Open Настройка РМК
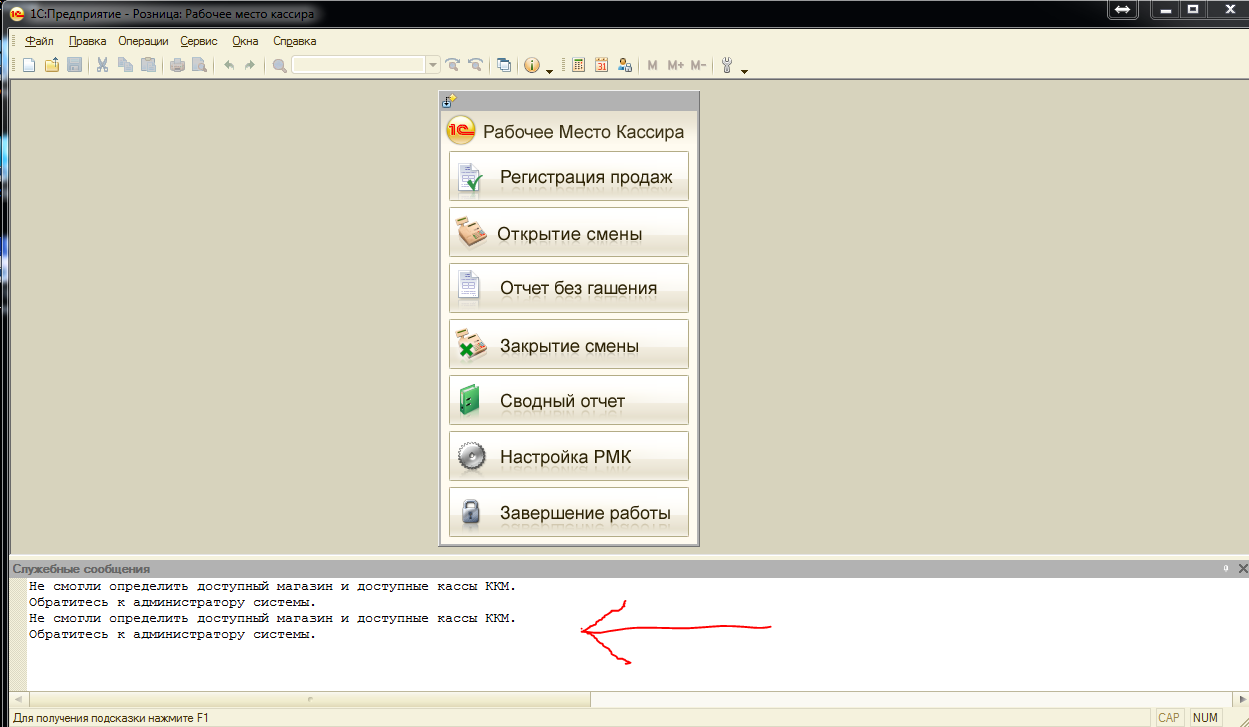Image resolution: width=1249 pixels, height=727 pixels. [568, 457]
